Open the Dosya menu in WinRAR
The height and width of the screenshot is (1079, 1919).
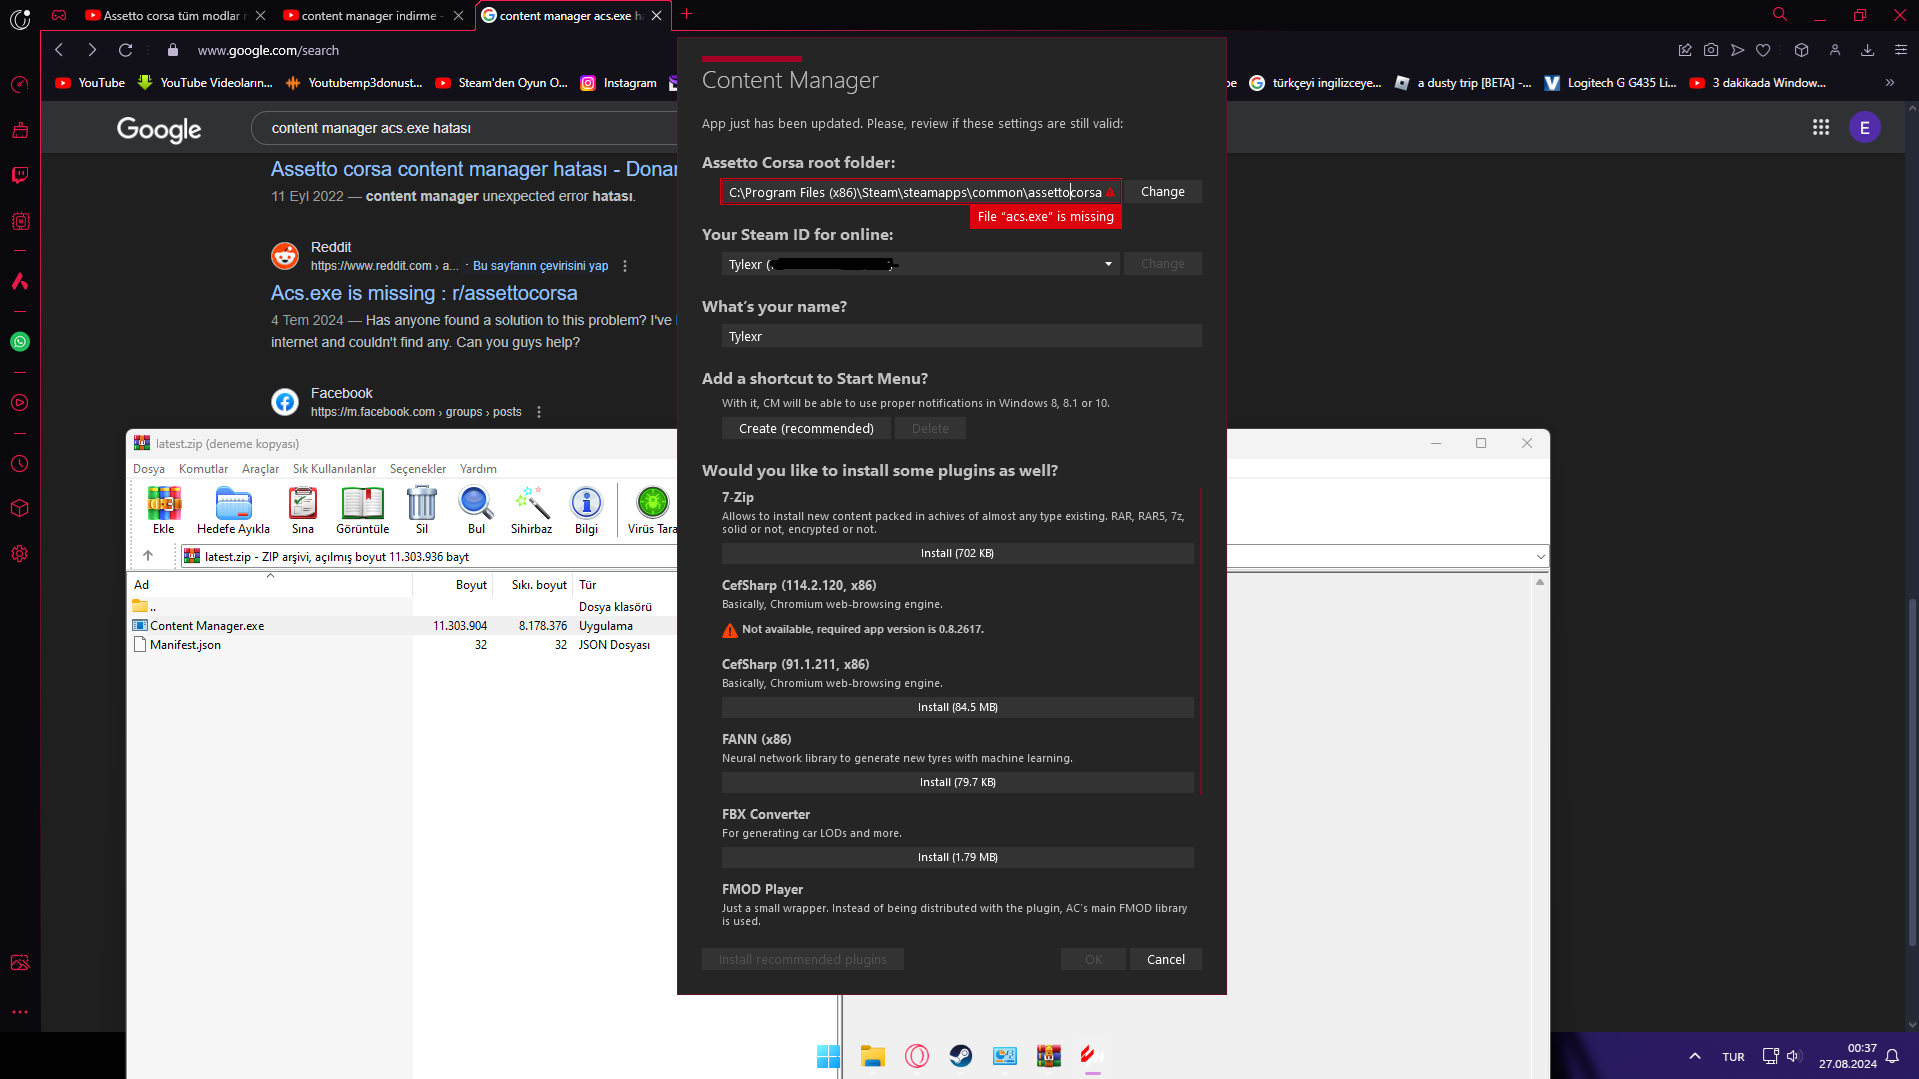149,469
